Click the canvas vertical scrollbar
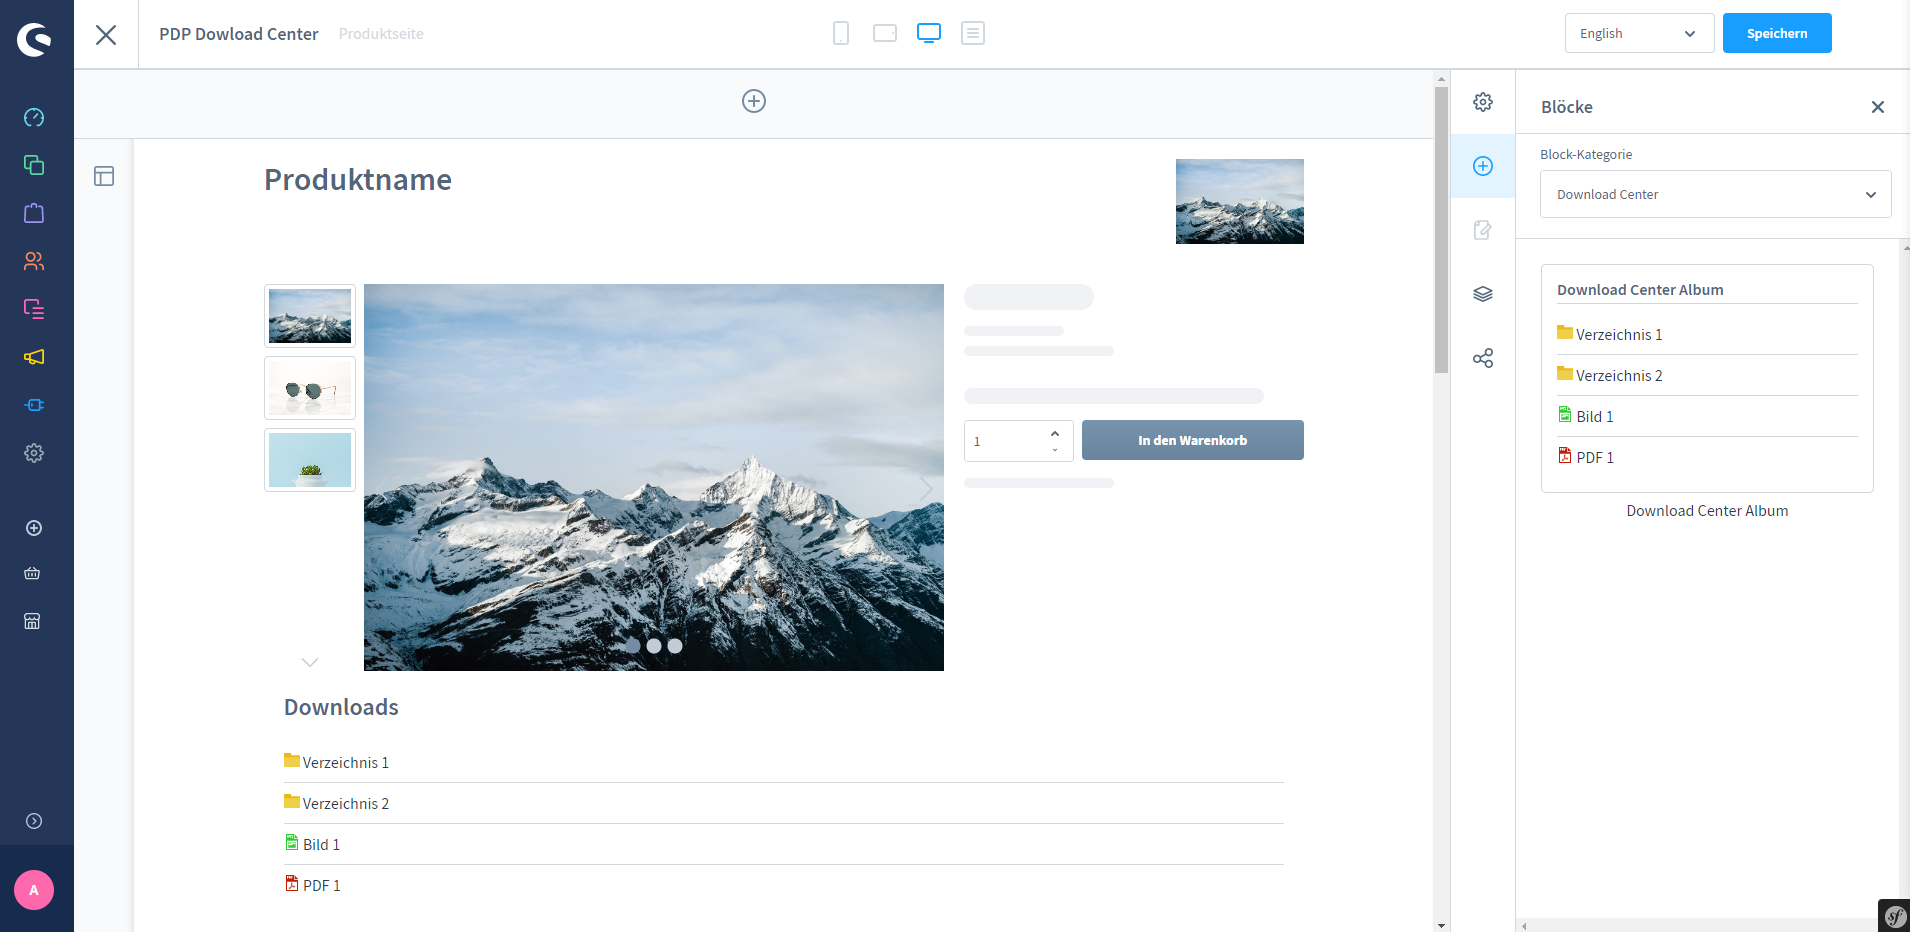1910x932 pixels. (1441, 230)
